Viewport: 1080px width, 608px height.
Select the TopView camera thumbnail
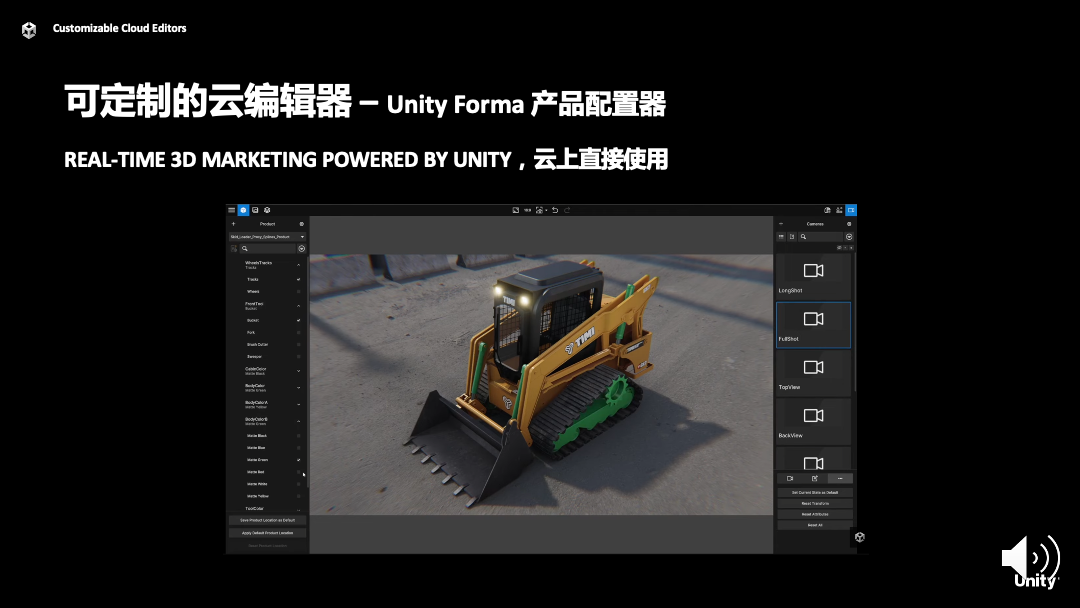813,373
